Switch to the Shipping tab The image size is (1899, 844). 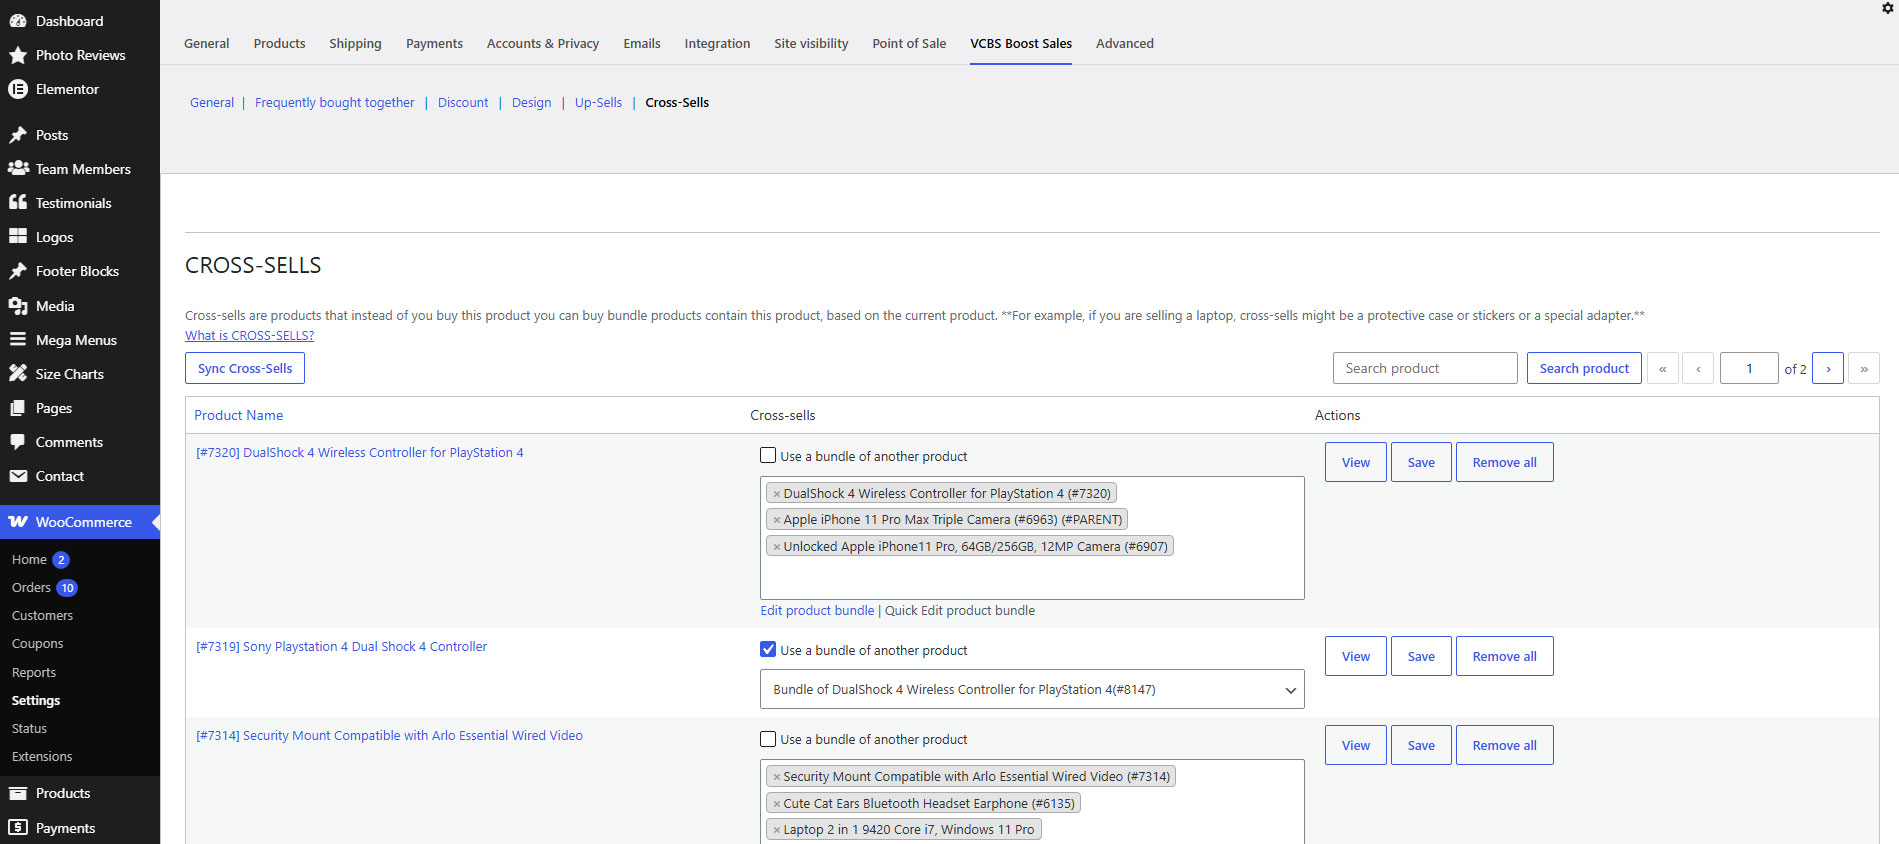coord(355,43)
